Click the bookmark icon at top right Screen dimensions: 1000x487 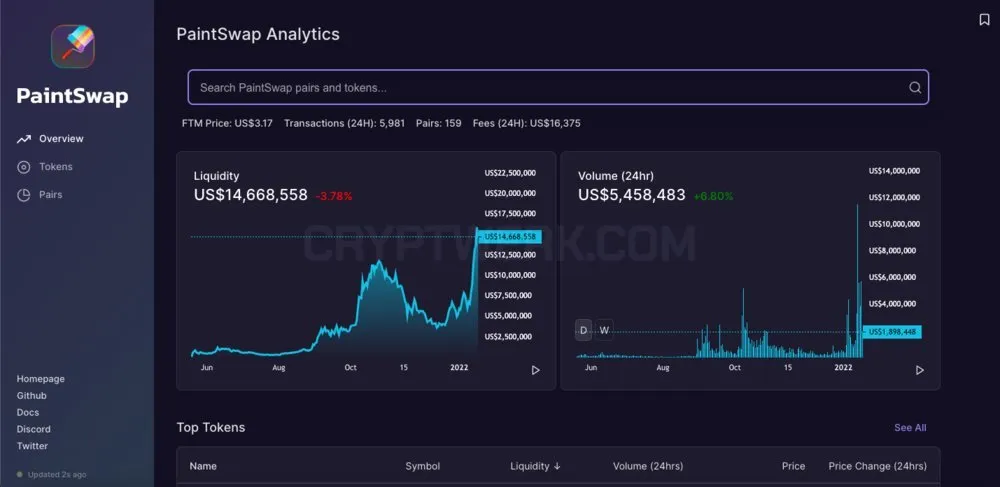(984, 20)
